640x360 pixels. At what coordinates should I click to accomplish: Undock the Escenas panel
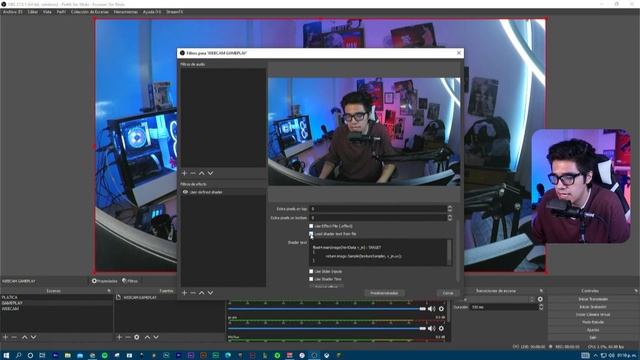click(x=109, y=291)
